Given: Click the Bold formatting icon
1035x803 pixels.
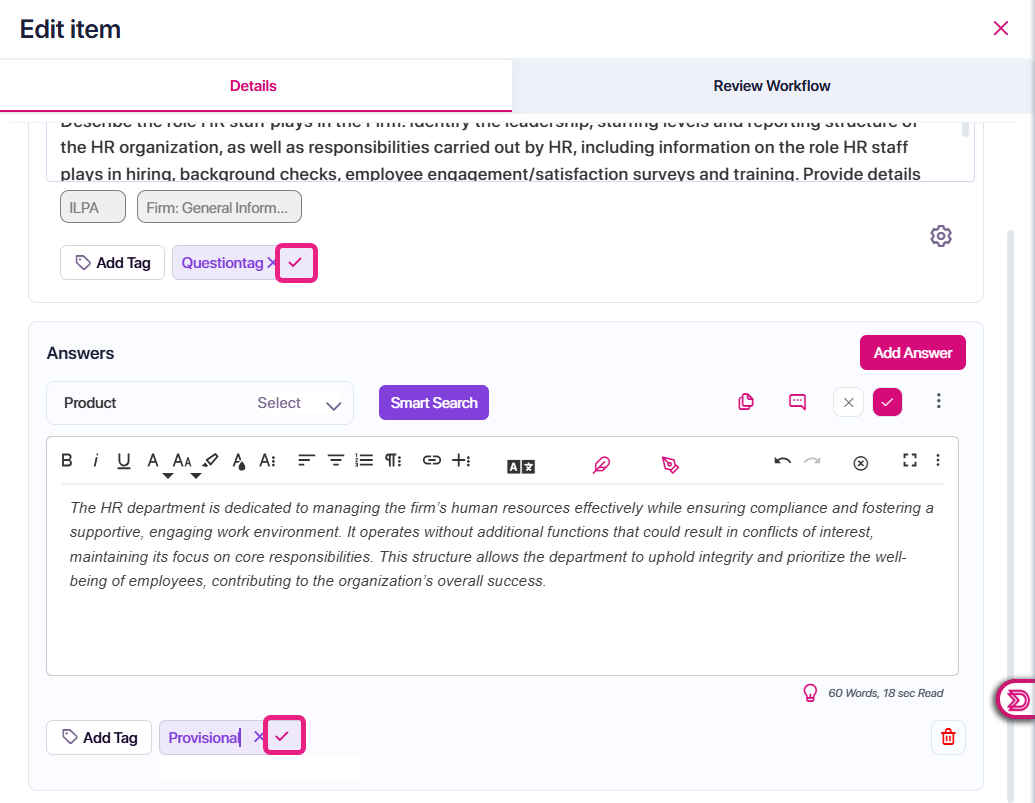Looking at the screenshot, I should tap(67, 460).
